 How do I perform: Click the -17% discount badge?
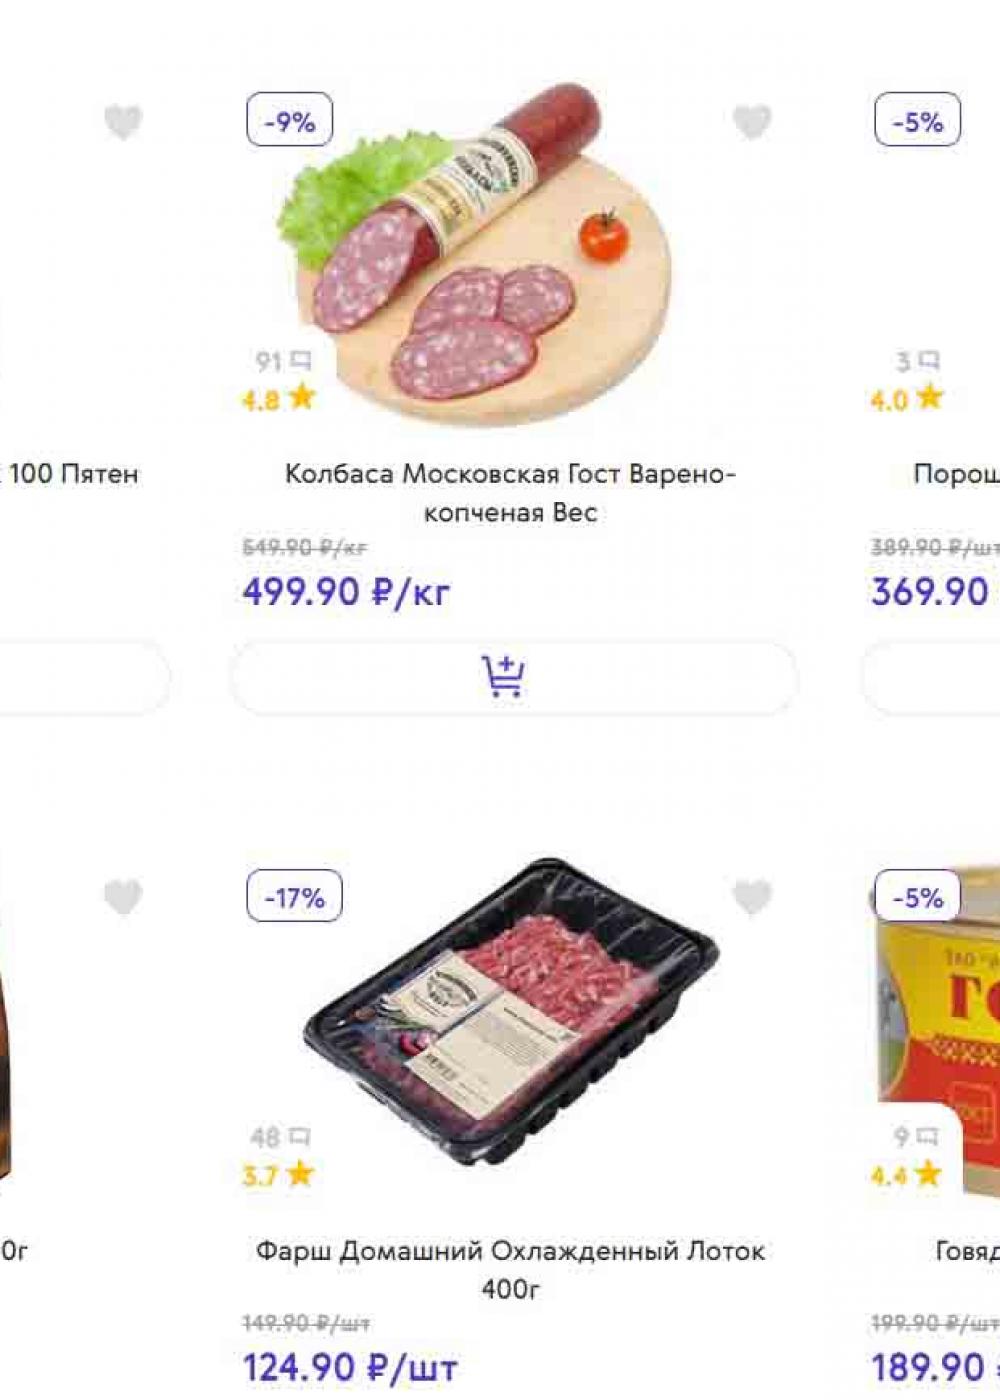point(294,896)
